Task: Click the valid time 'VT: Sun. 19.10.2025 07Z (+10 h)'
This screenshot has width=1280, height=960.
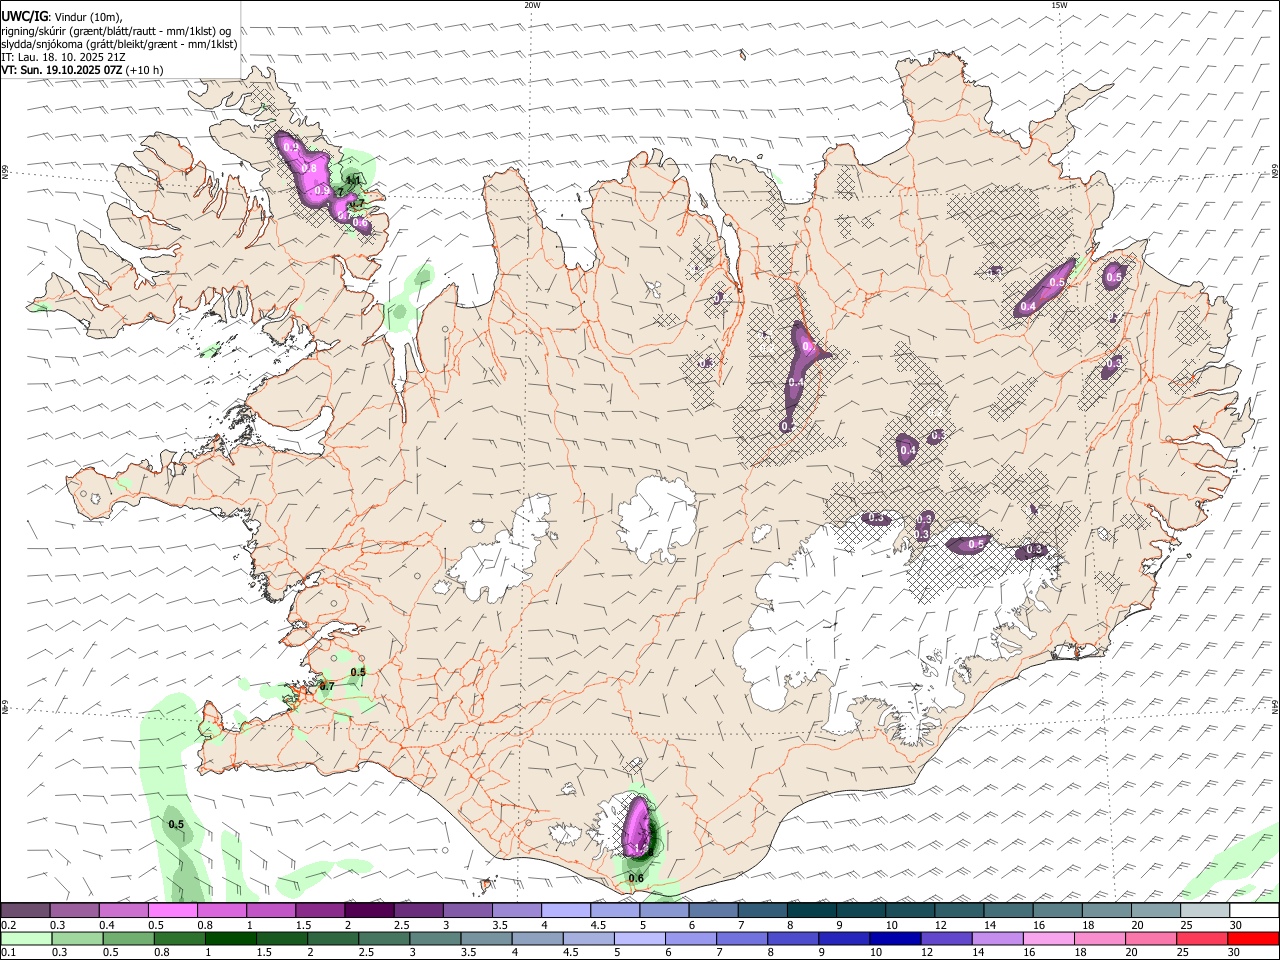Action: point(82,71)
